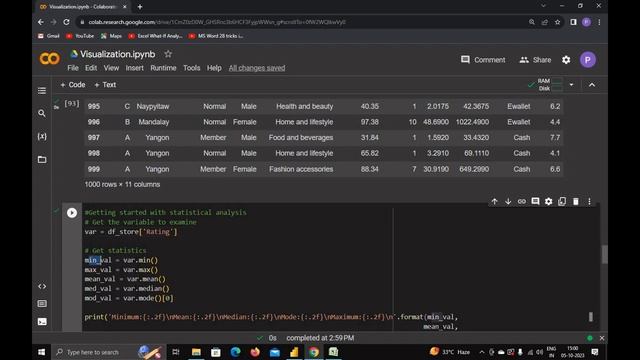Open Task View on the taskbar

click(x=176, y=352)
